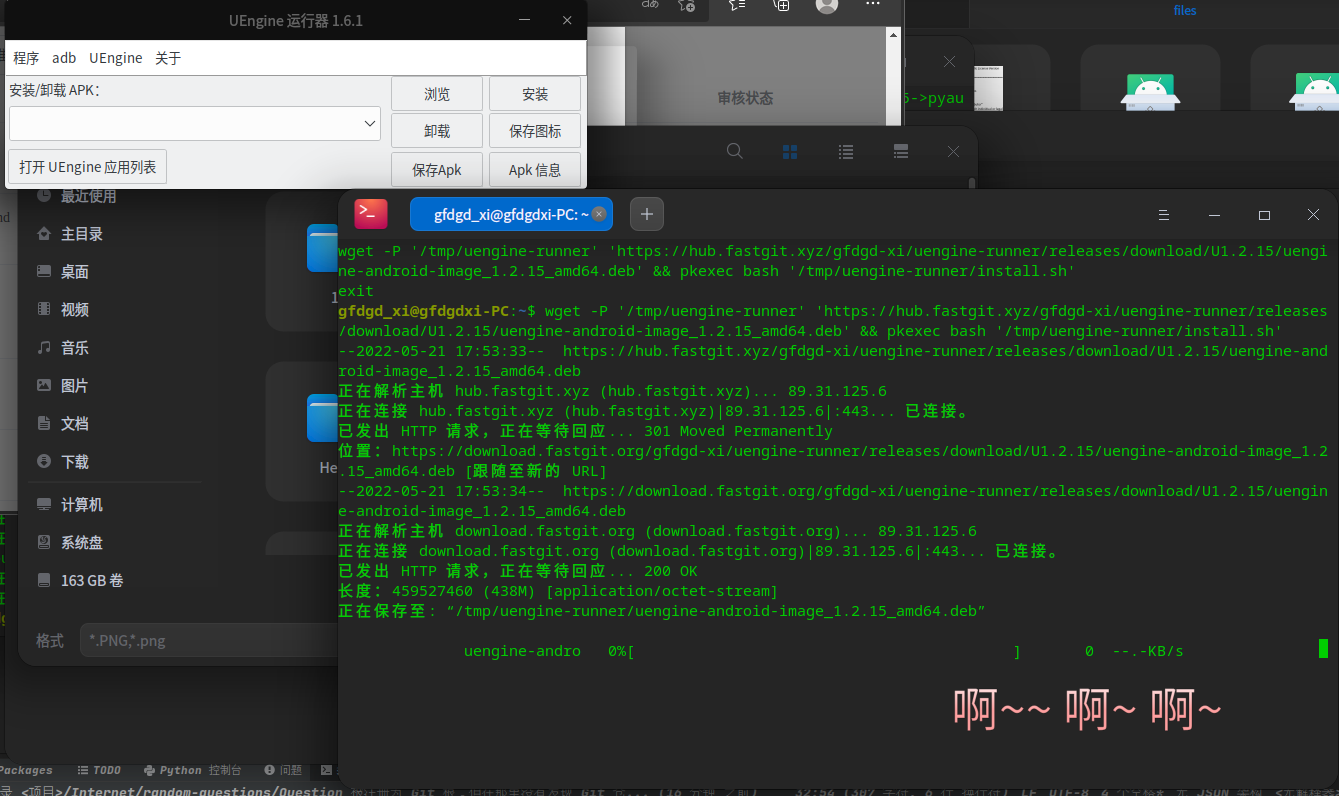Open the browser collections icon
This screenshot has width=1339, height=796.
(x=782, y=5)
